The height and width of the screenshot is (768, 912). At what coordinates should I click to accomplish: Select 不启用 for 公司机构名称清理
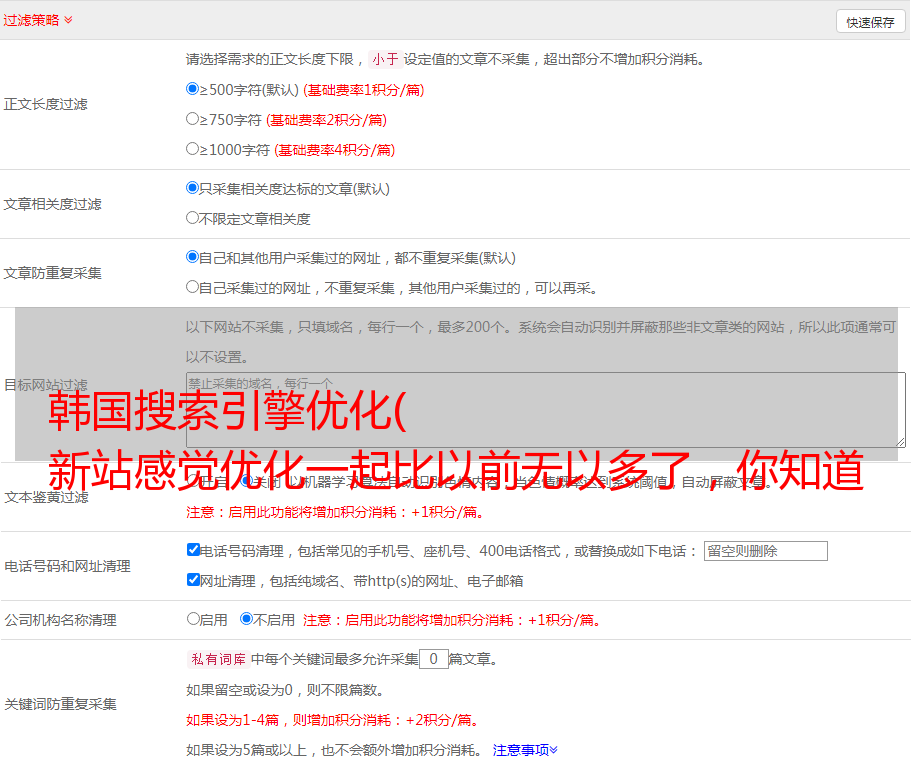click(246, 619)
